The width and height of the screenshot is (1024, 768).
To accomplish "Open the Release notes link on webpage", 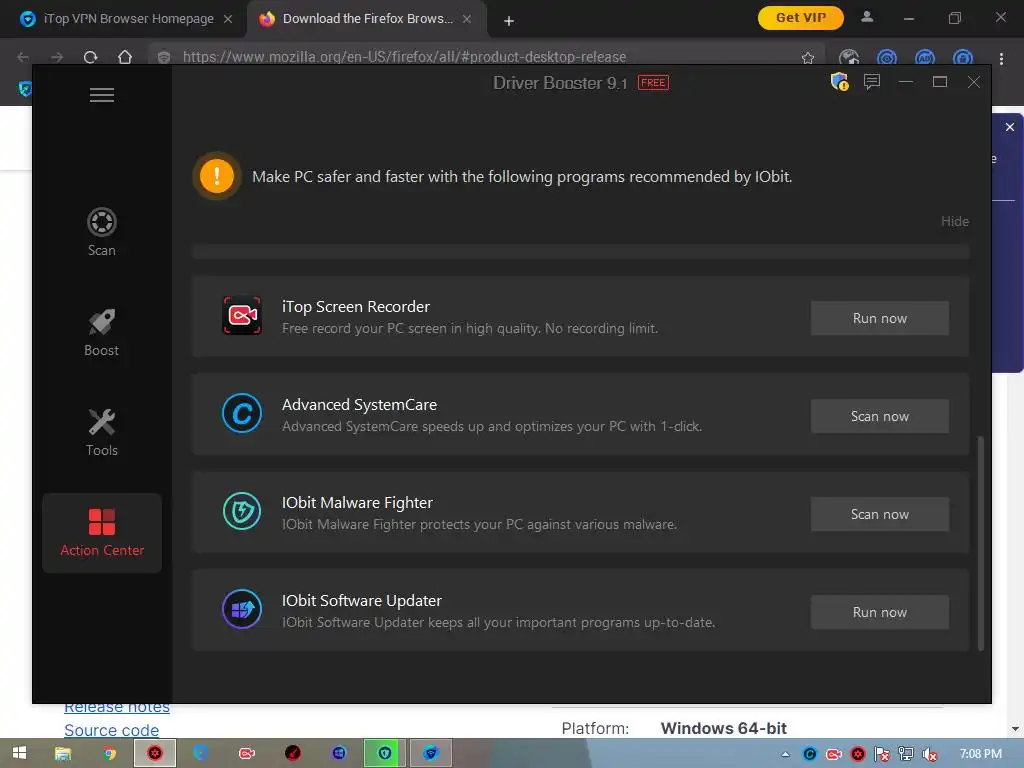I will 117,708.
